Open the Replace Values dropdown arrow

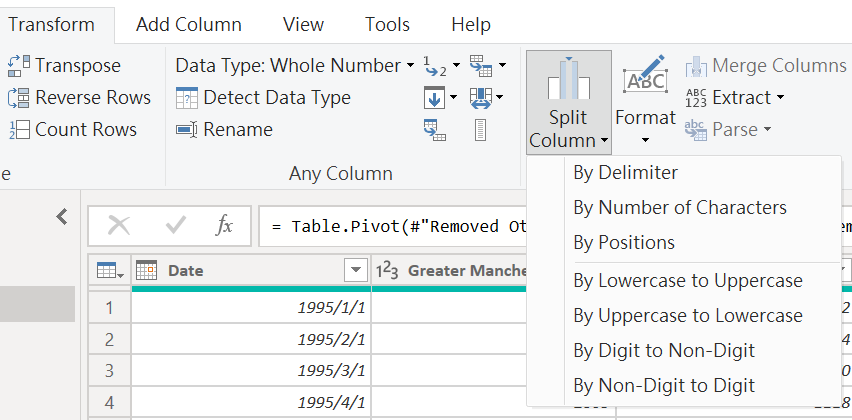tap(456, 66)
